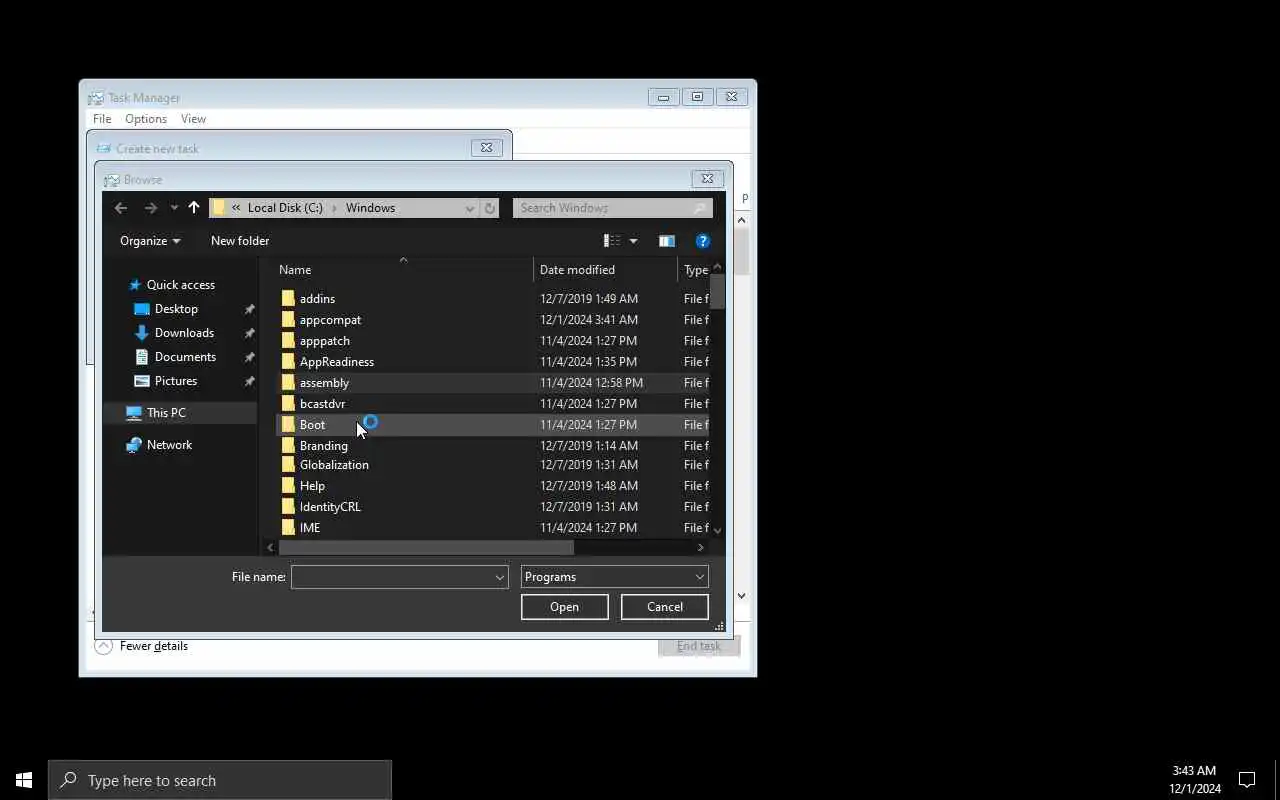Viewport: 1280px width, 800px height.
Task: Select the IME folder
Action: pos(310,528)
